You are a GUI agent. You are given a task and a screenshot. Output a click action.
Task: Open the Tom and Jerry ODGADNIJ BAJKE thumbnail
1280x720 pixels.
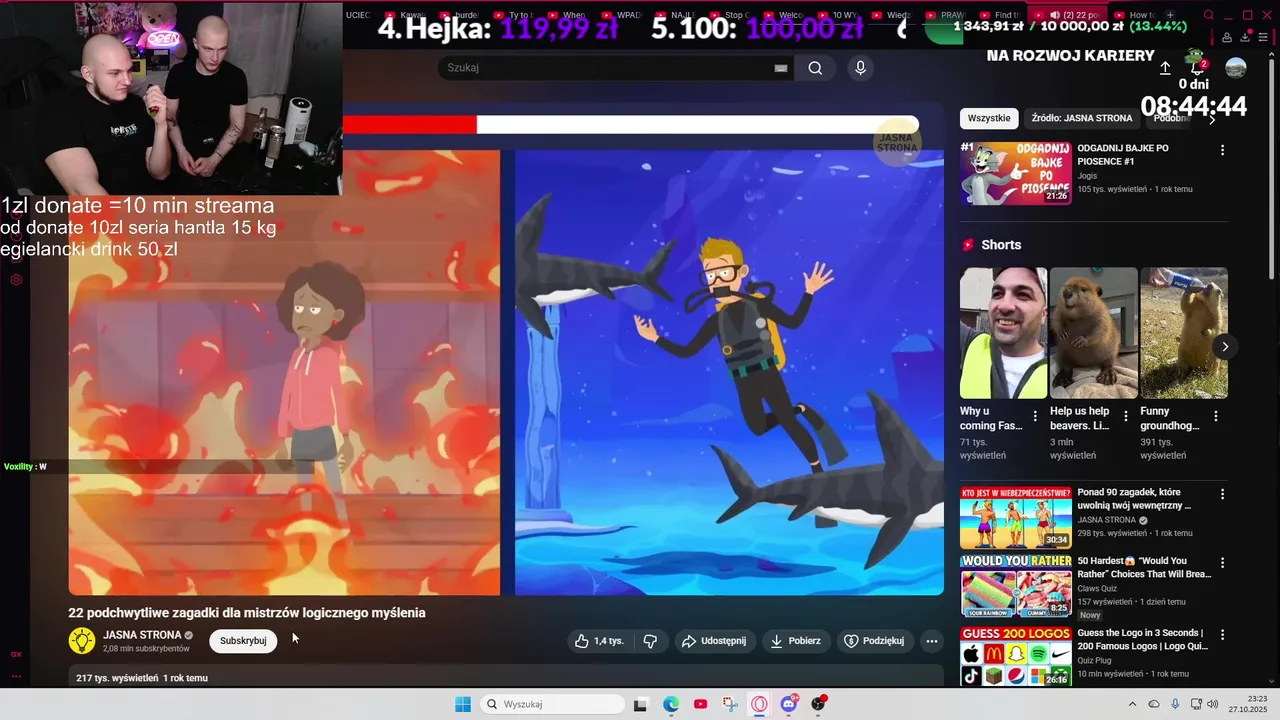tap(1016, 173)
